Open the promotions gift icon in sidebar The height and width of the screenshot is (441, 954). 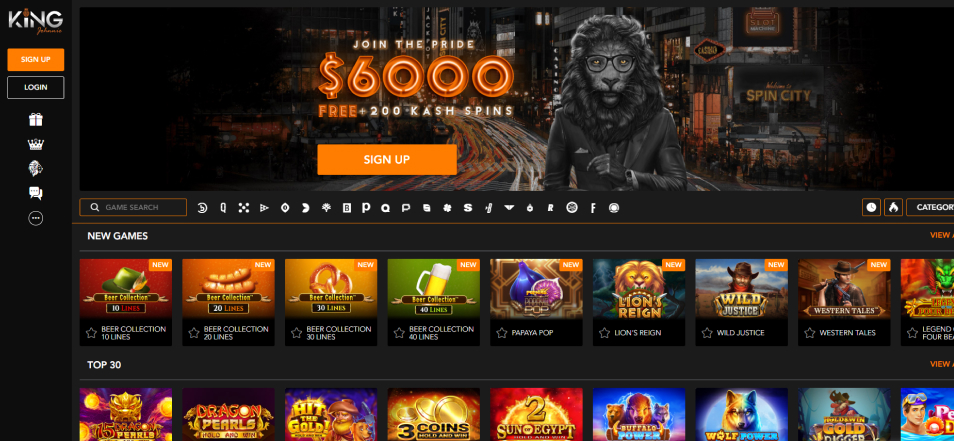point(36,120)
